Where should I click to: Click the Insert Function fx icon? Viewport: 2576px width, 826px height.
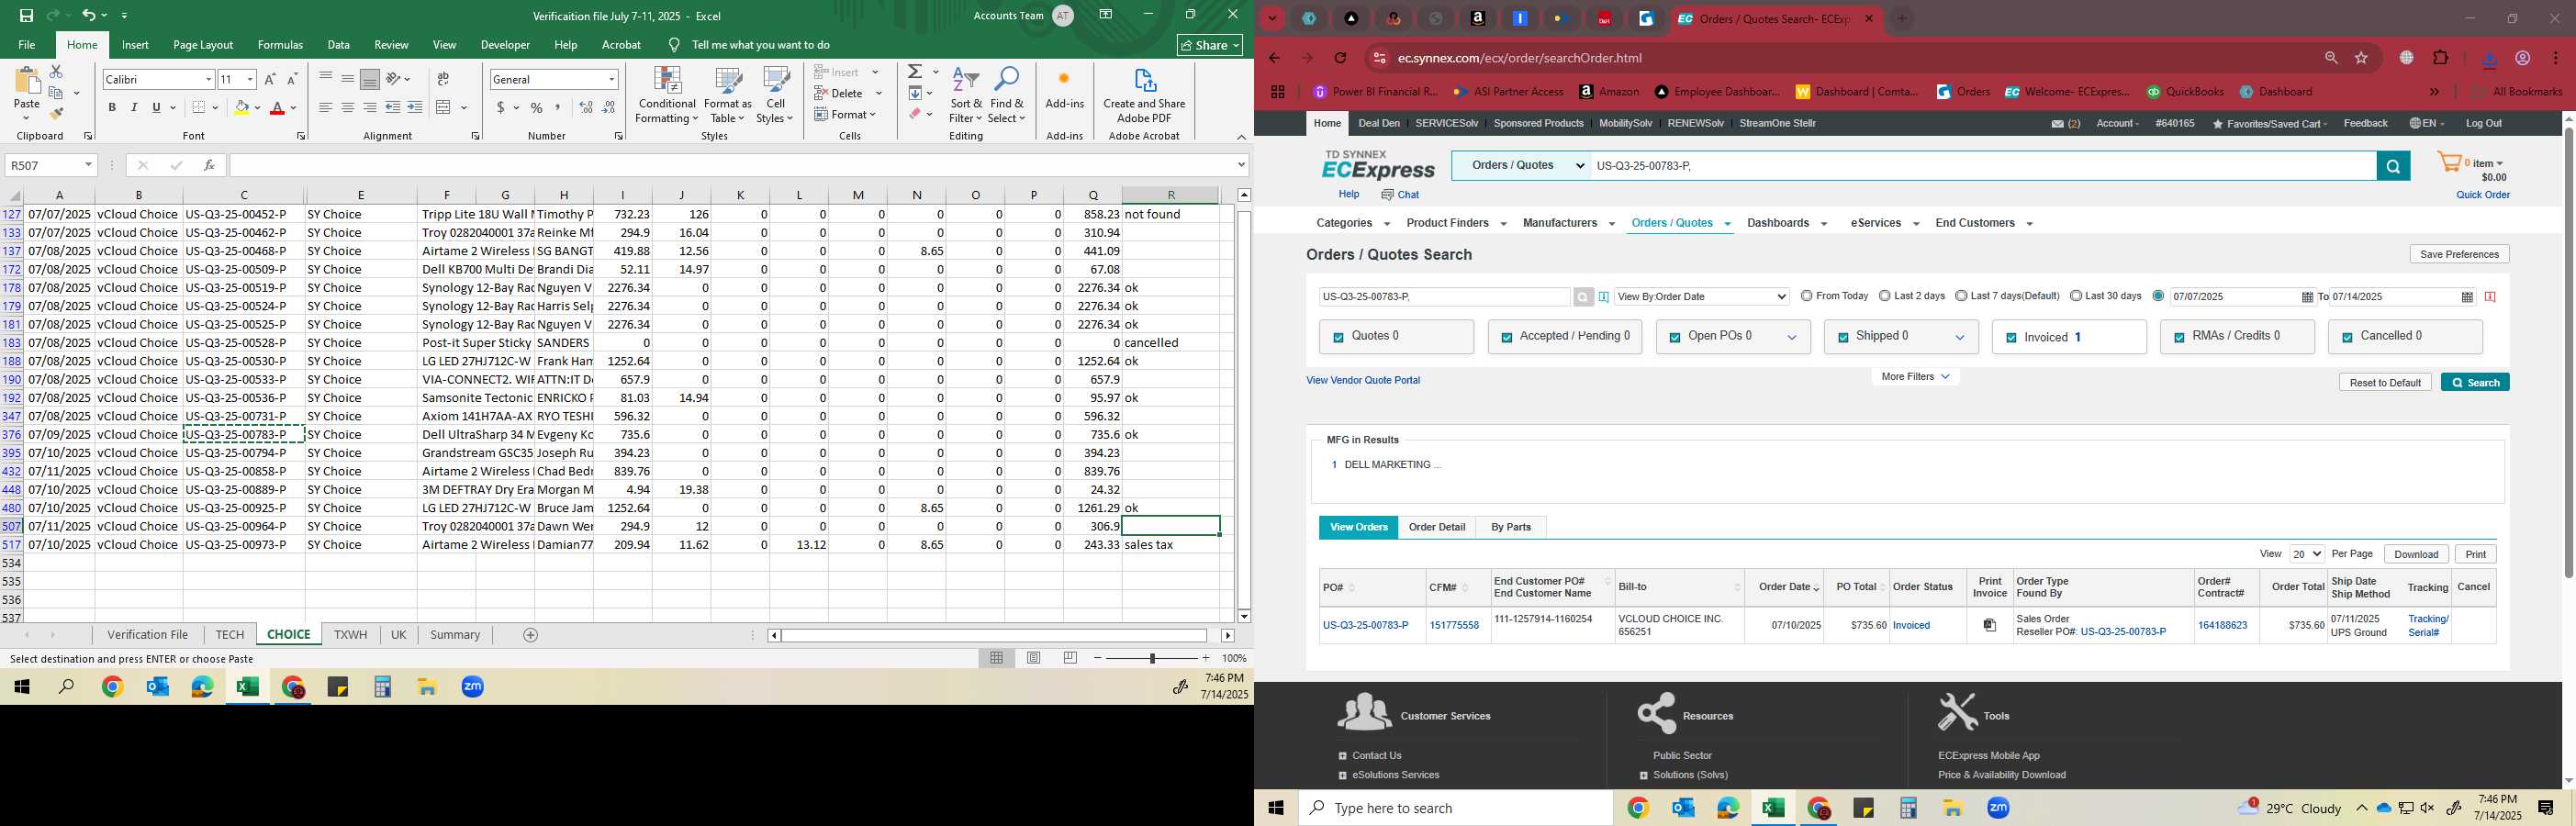coord(208,165)
